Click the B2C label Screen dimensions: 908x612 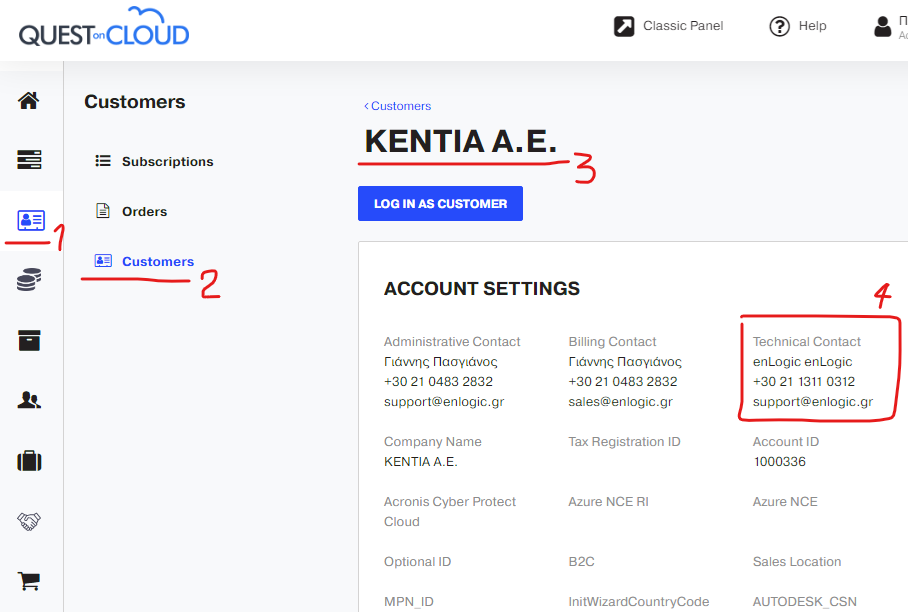click(x=581, y=562)
